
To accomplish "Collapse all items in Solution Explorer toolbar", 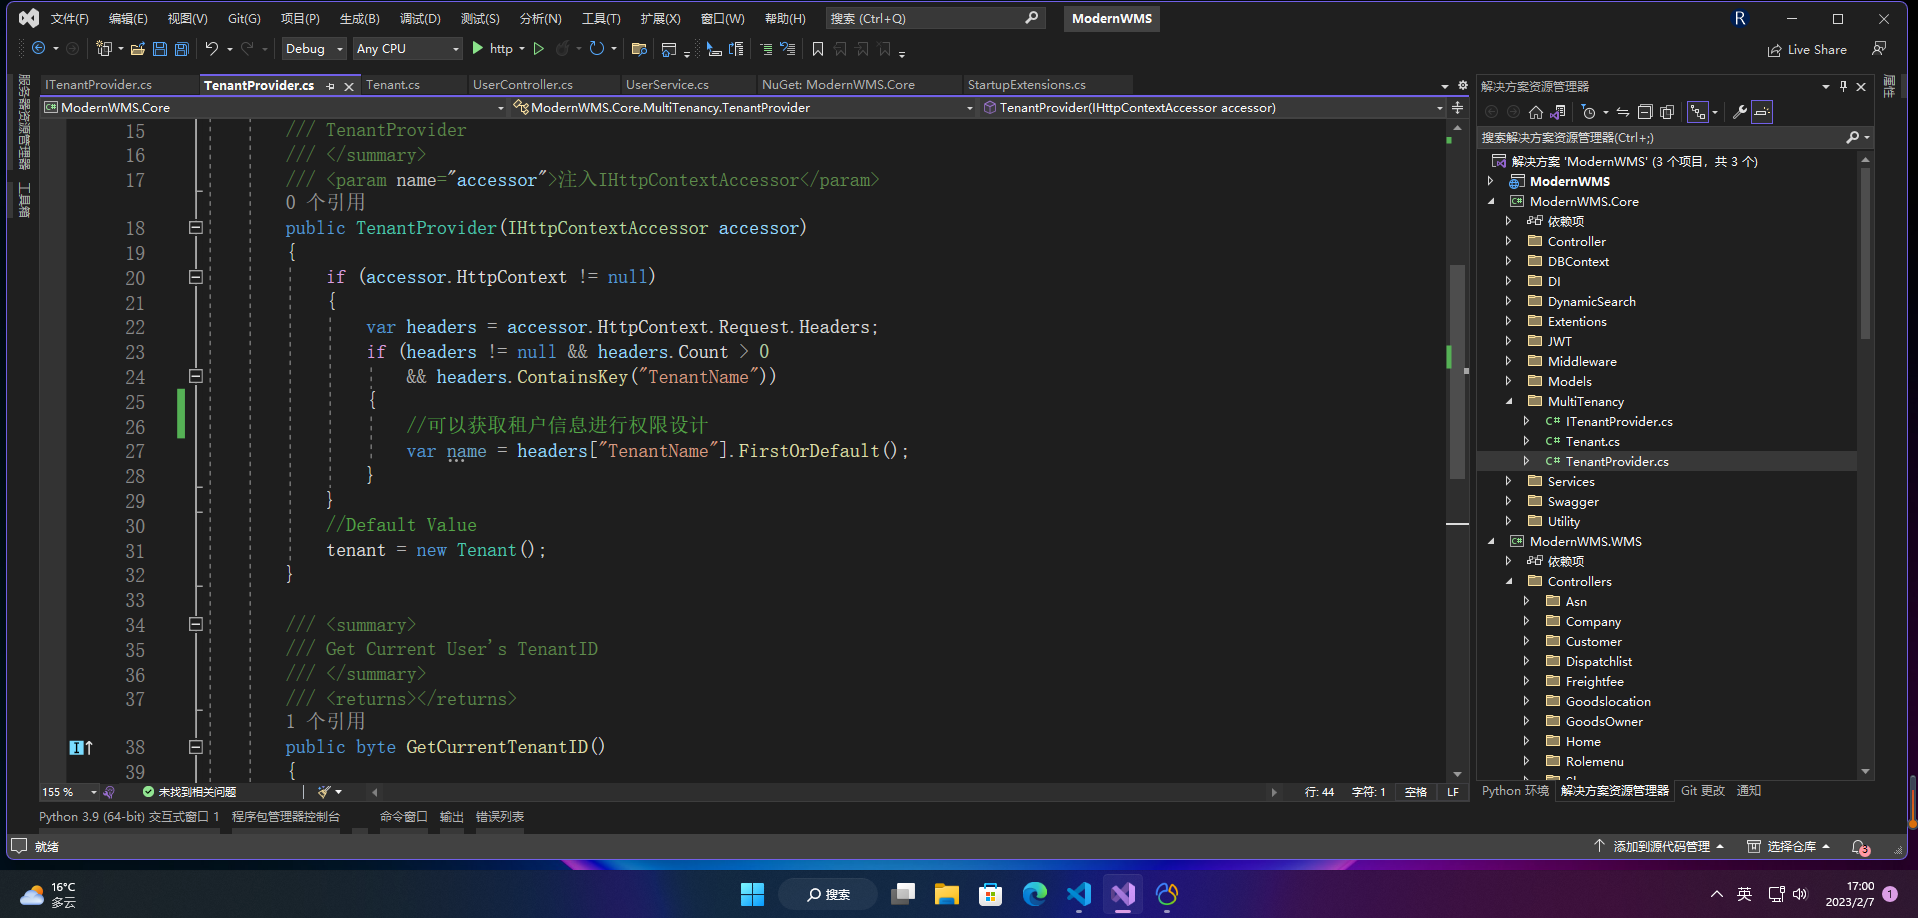I will tap(1645, 112).
